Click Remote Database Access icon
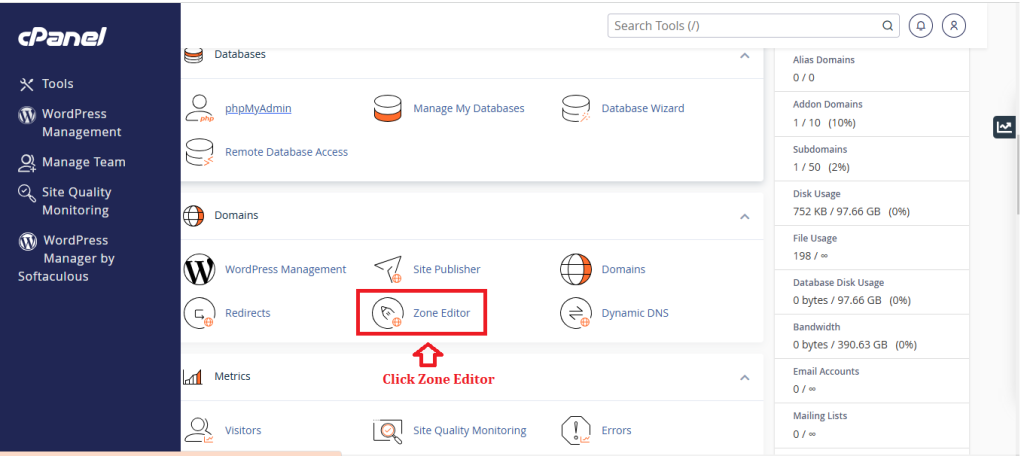 [x=199, y=152]
